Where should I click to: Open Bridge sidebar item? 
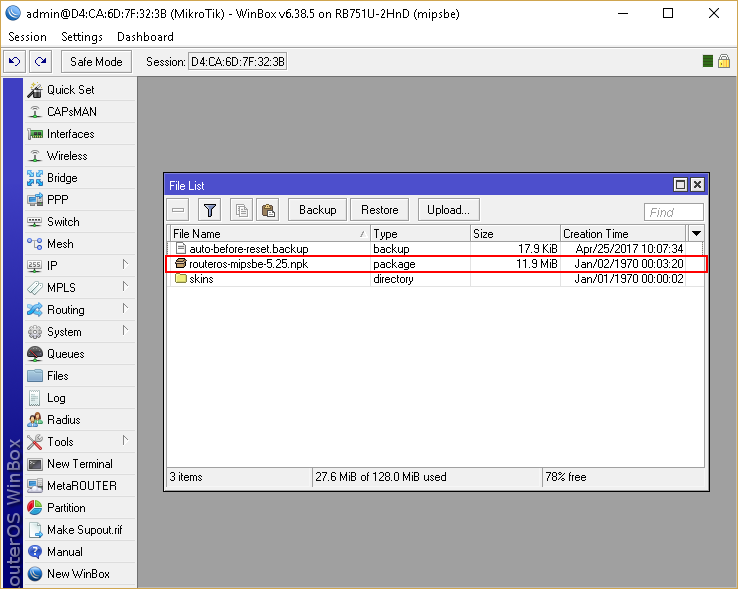80,178
